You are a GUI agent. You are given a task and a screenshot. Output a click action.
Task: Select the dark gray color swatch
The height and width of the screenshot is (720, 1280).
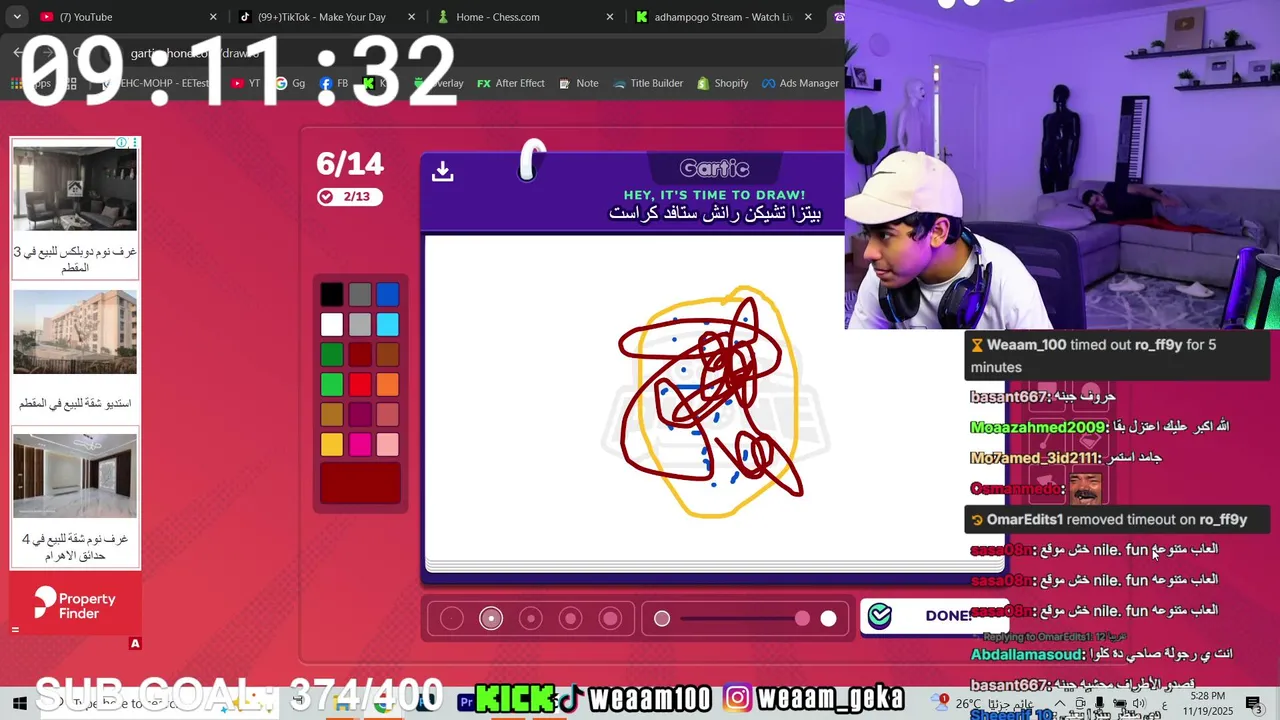coord(360,294)
